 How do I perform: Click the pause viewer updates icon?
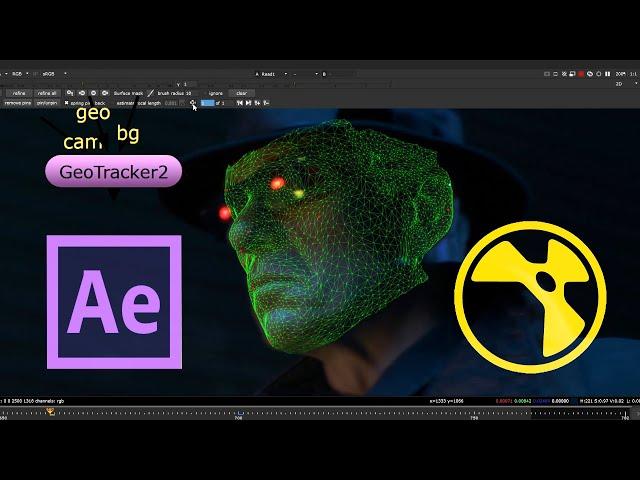pyautogui.click(x=607, y=74)
